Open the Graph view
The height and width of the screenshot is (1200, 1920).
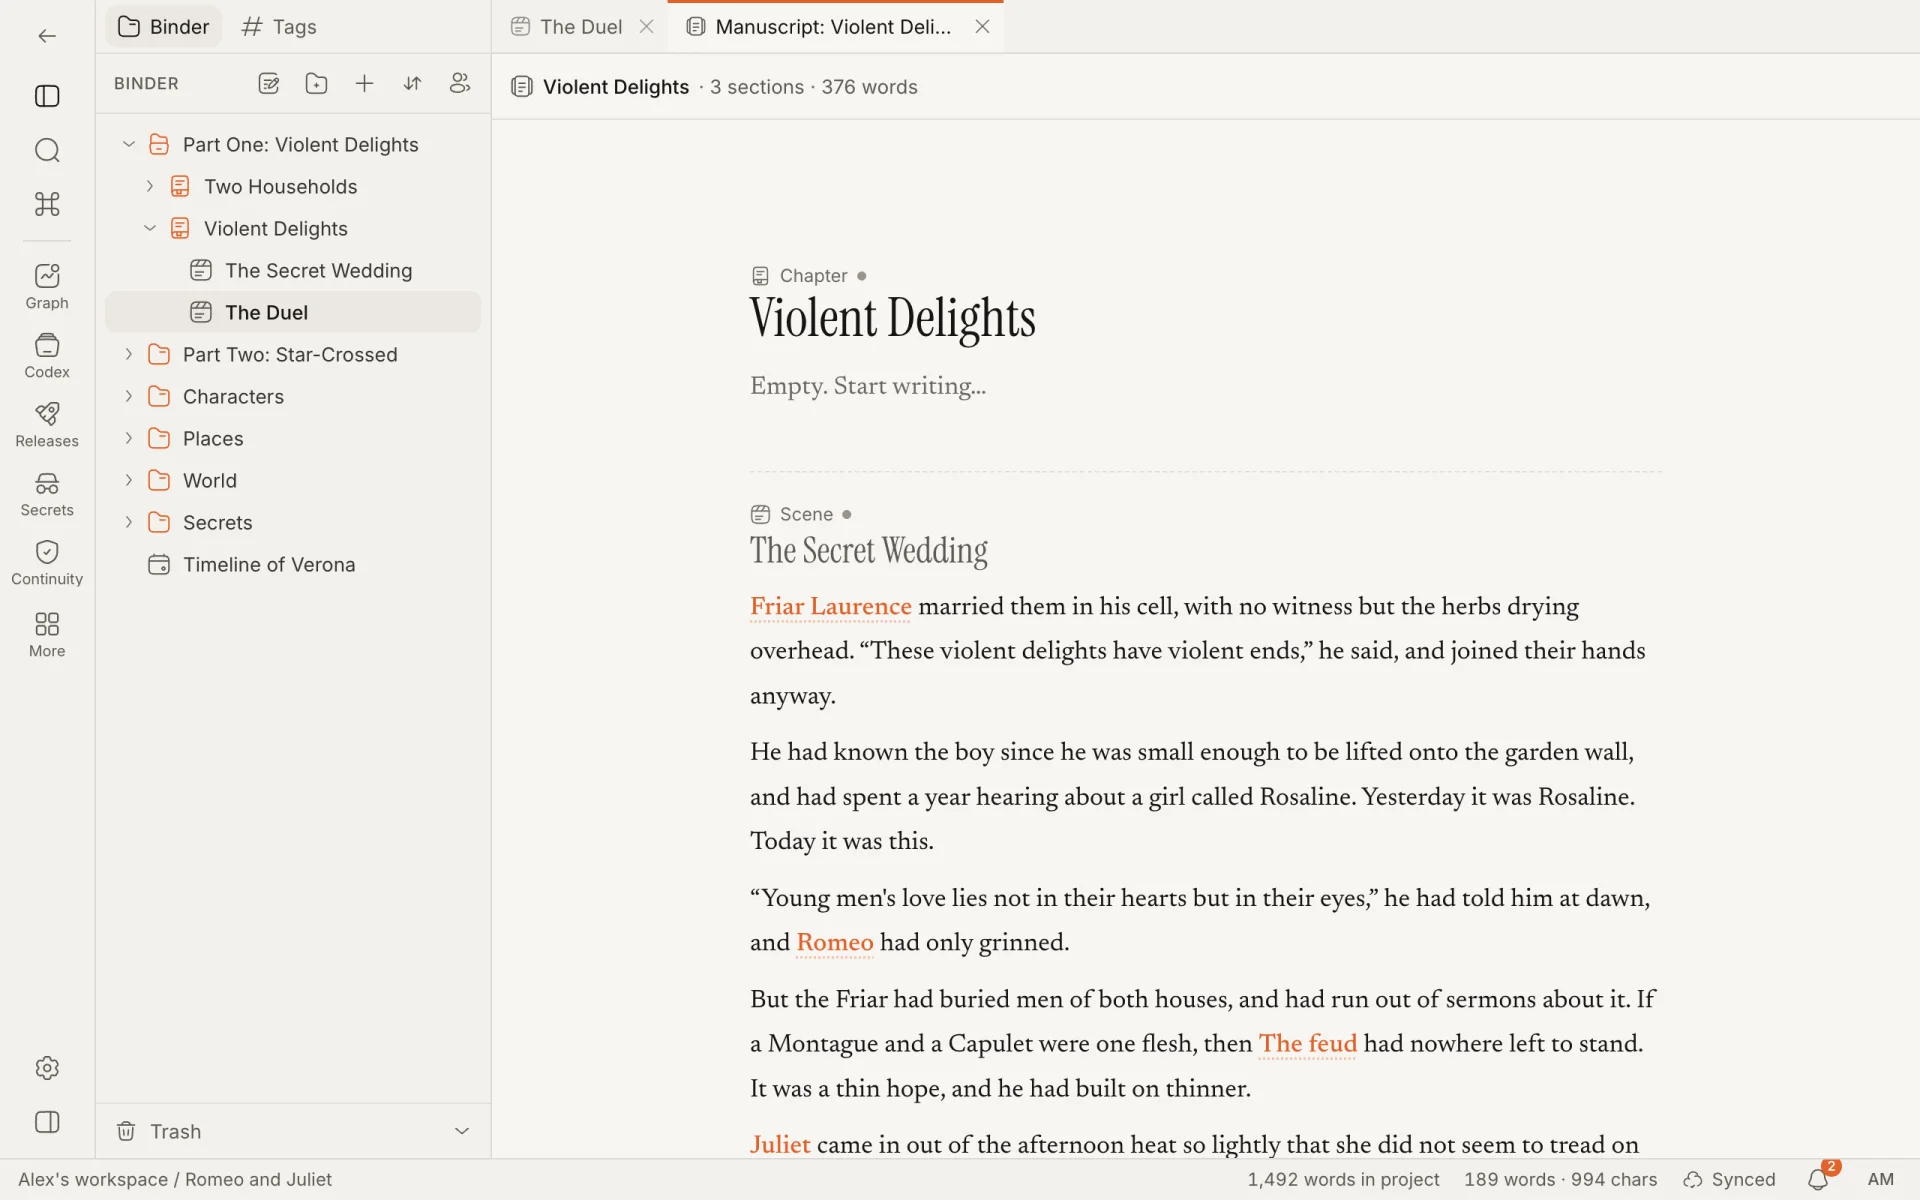[47, 287]
